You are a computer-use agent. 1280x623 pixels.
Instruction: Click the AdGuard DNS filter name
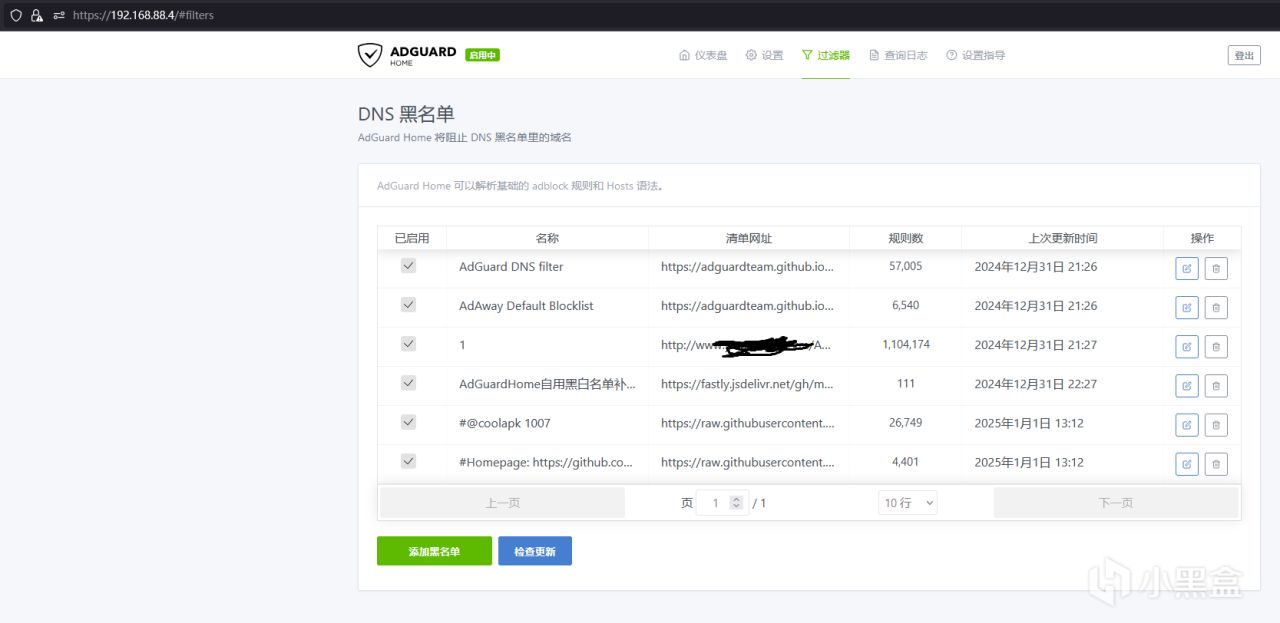(511, 267)
